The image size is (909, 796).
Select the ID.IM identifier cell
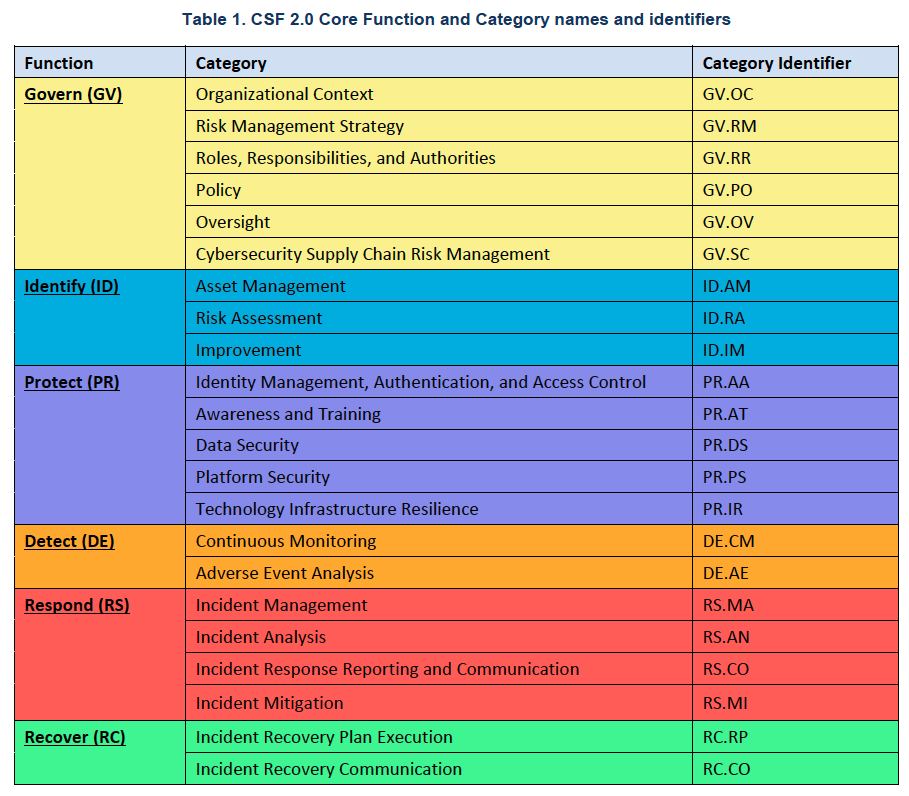tap(795, 350)
